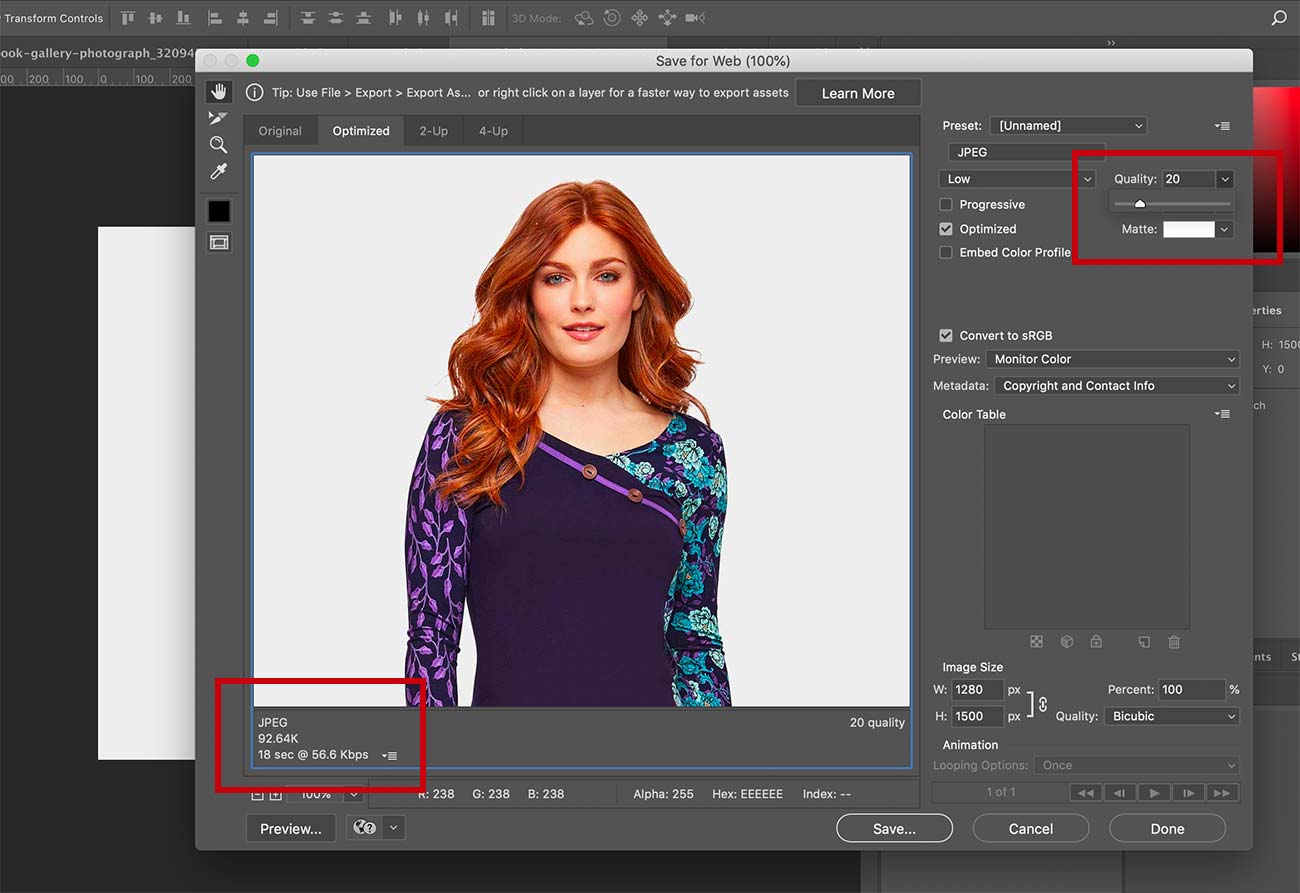
Task: Open the Looping Options dropdown
Action: pos(1136,765)
